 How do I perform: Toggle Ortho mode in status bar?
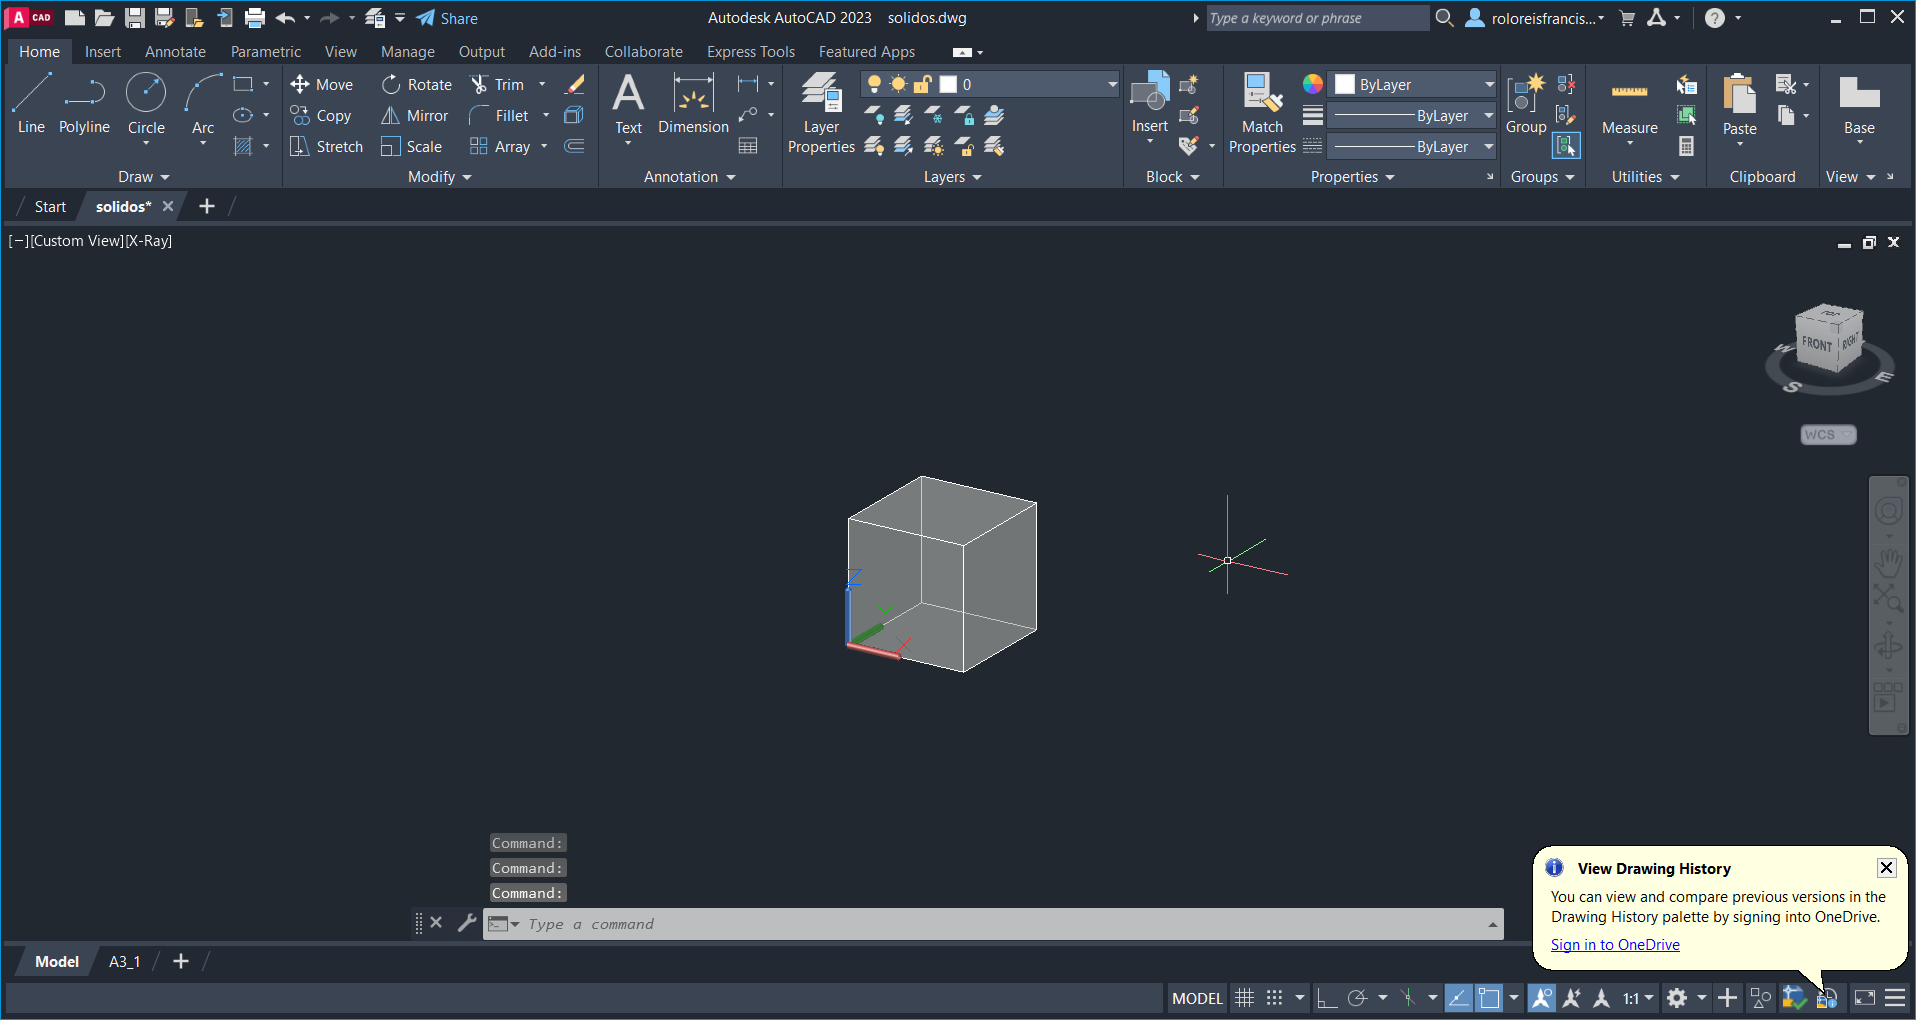coord(1326,998)
